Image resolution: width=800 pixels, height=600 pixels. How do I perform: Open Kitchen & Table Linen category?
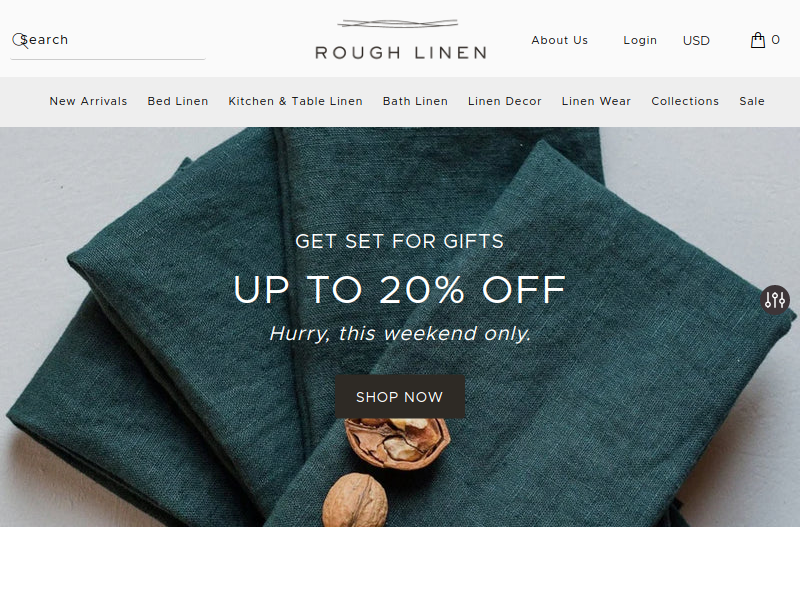(x=295, y=101)
